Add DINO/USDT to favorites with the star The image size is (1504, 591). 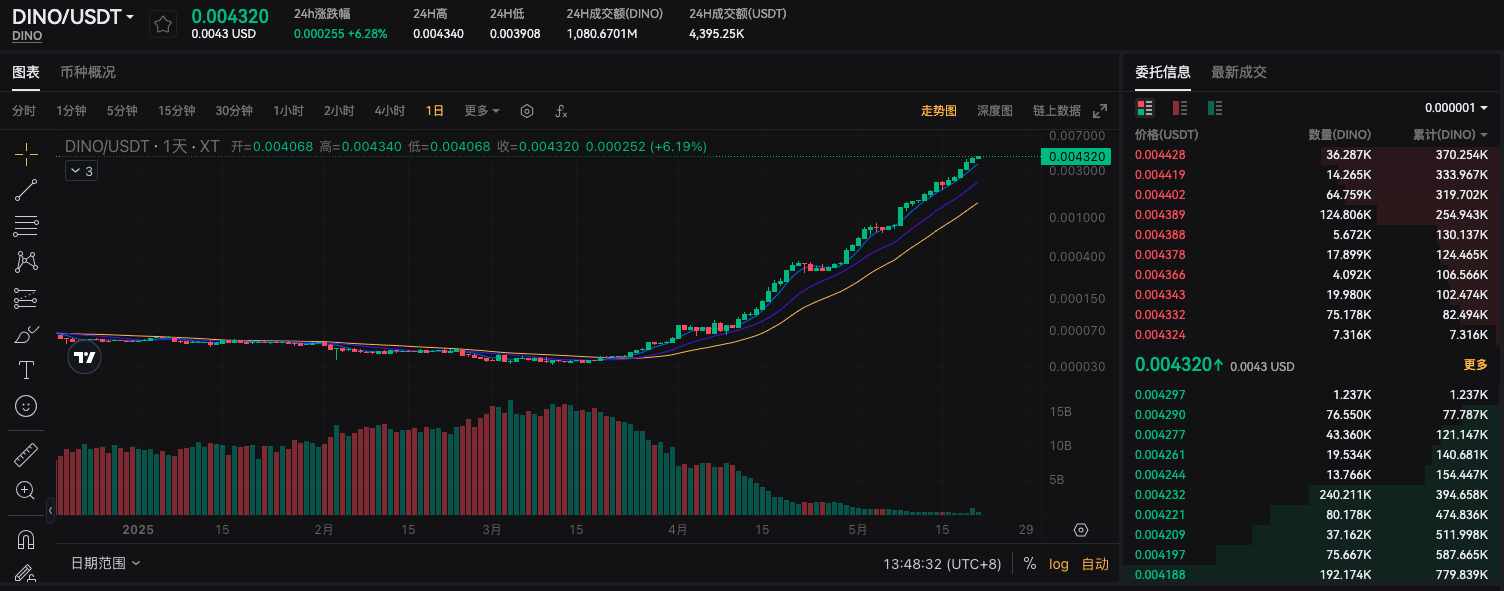tap(163, 24)
